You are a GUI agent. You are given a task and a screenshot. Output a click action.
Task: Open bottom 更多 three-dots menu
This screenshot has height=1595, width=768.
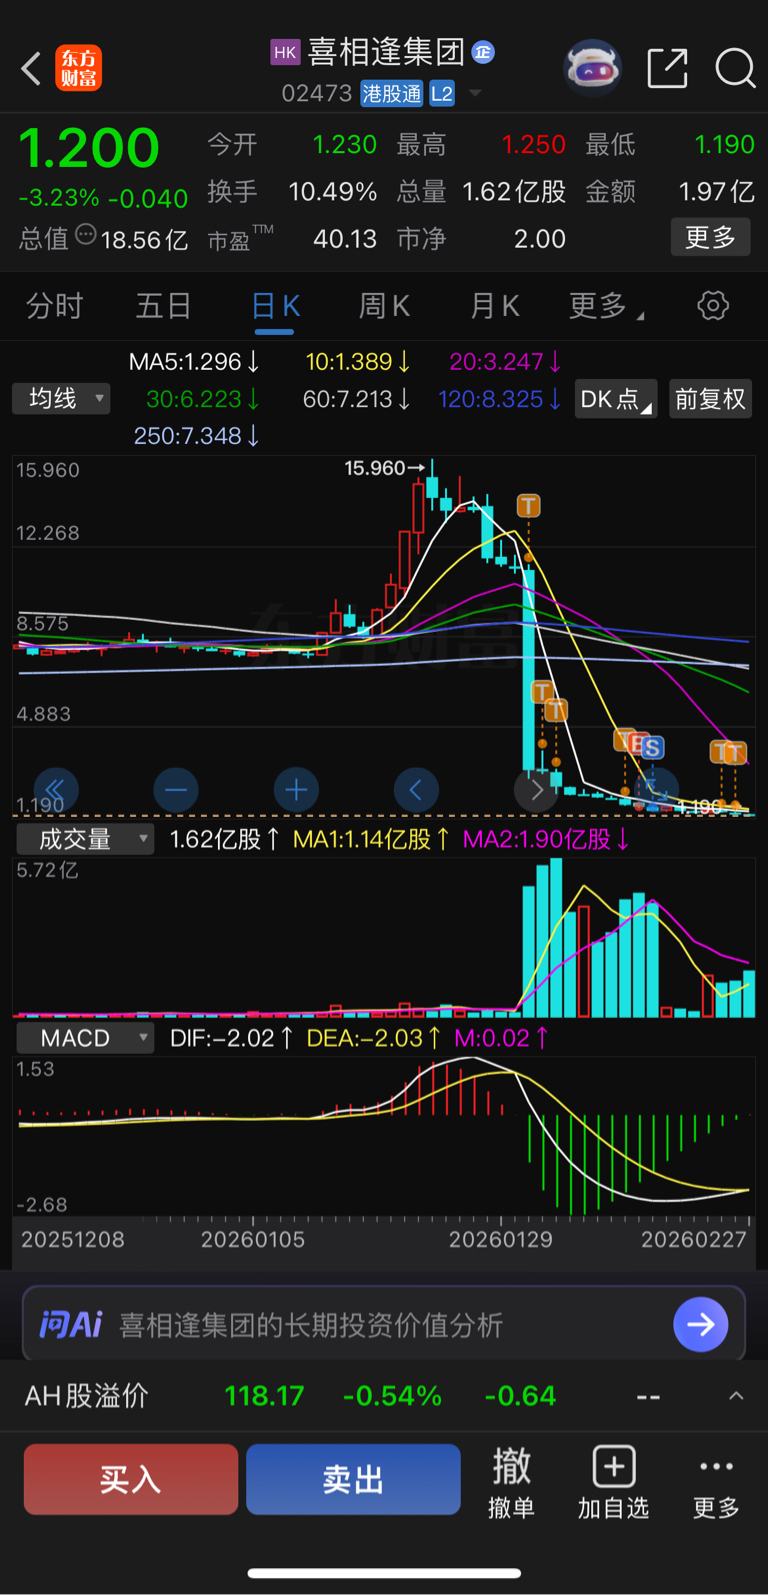(x=716, y=1483)
